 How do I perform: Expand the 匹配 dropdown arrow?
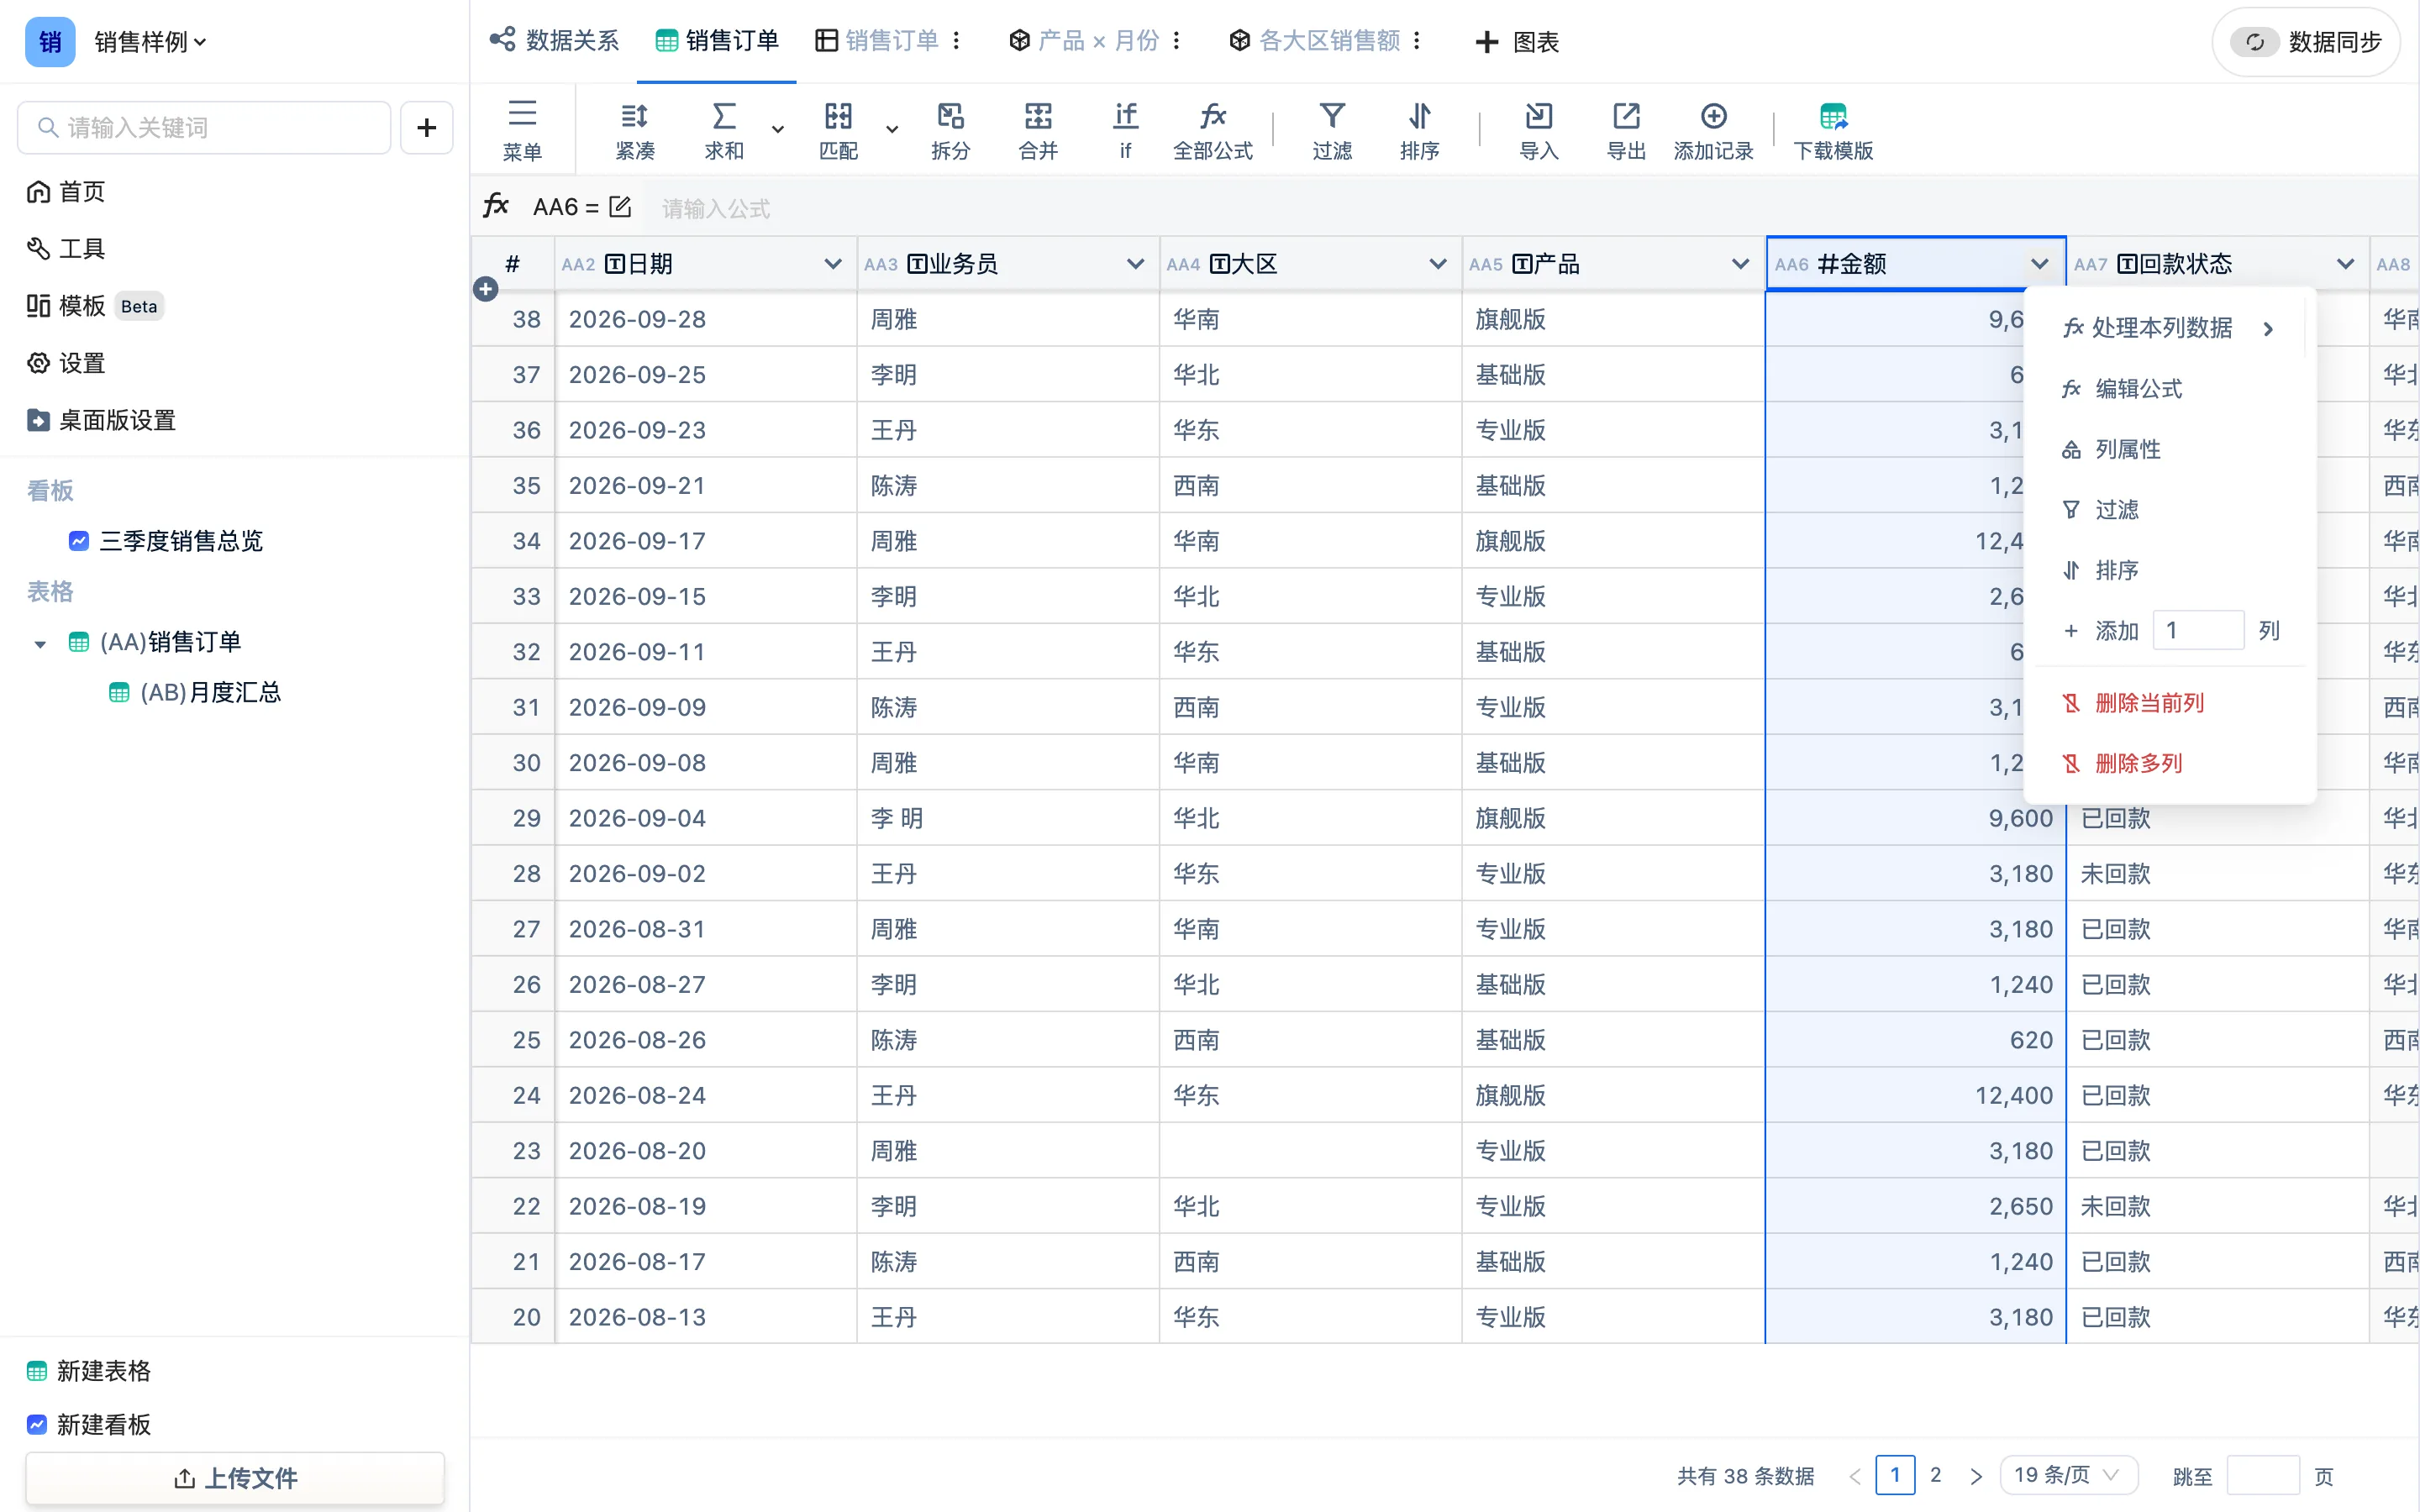tap(891, 129)
